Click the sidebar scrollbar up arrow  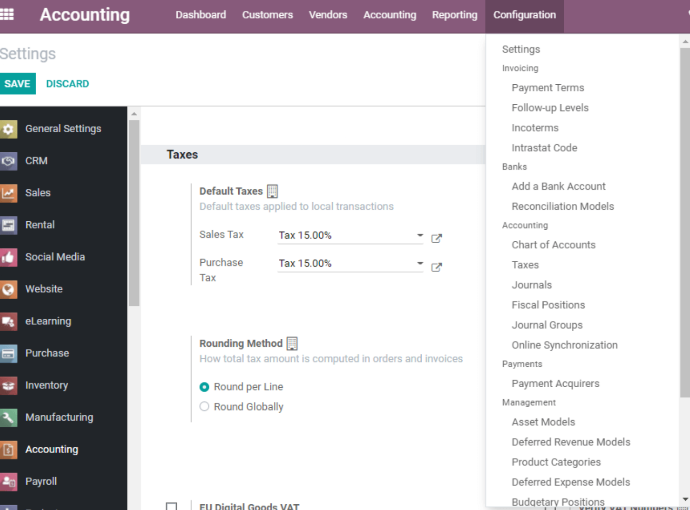coord(134,114)
